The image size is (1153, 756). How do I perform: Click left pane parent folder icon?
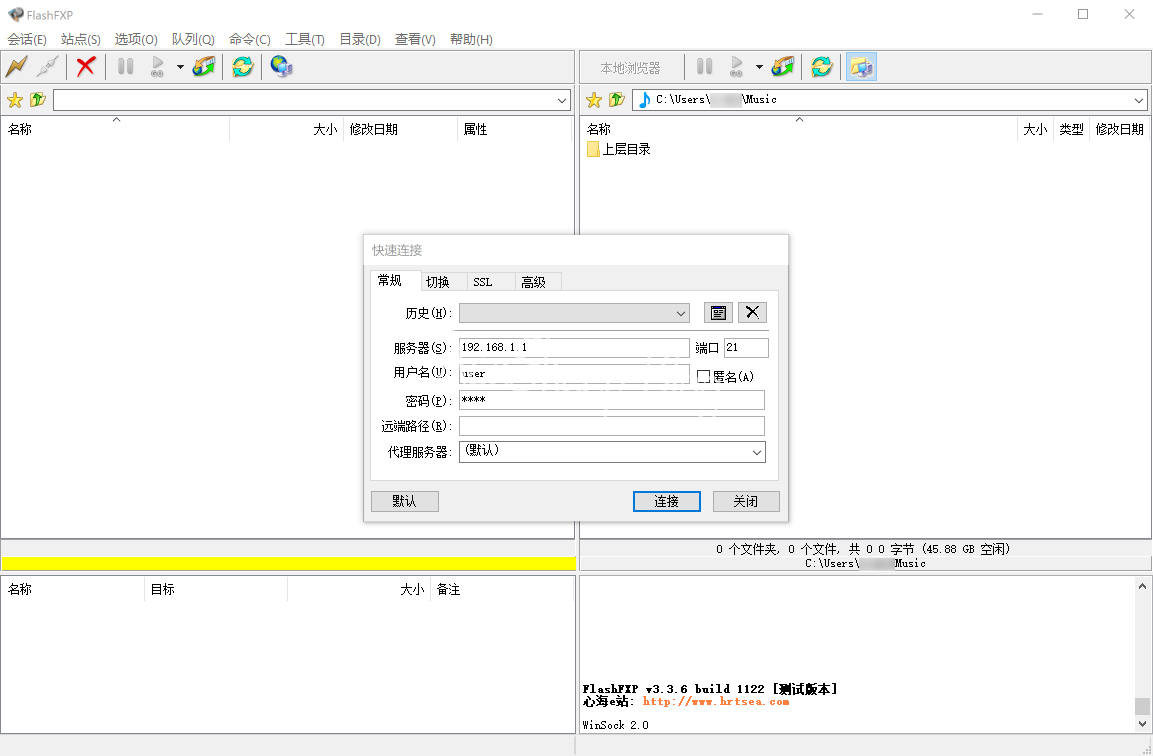pyautogui.click(x=38, y=99)
